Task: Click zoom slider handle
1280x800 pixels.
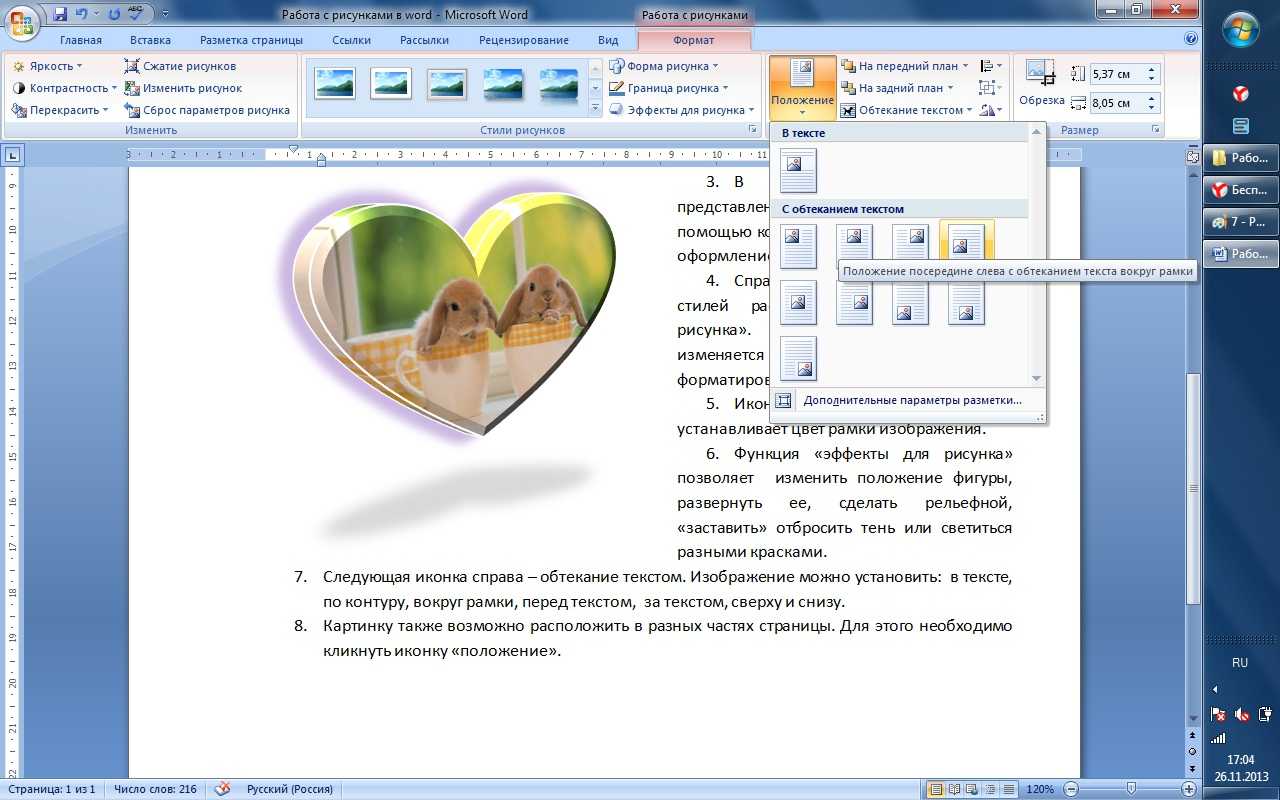Action: click(1131, 789)
